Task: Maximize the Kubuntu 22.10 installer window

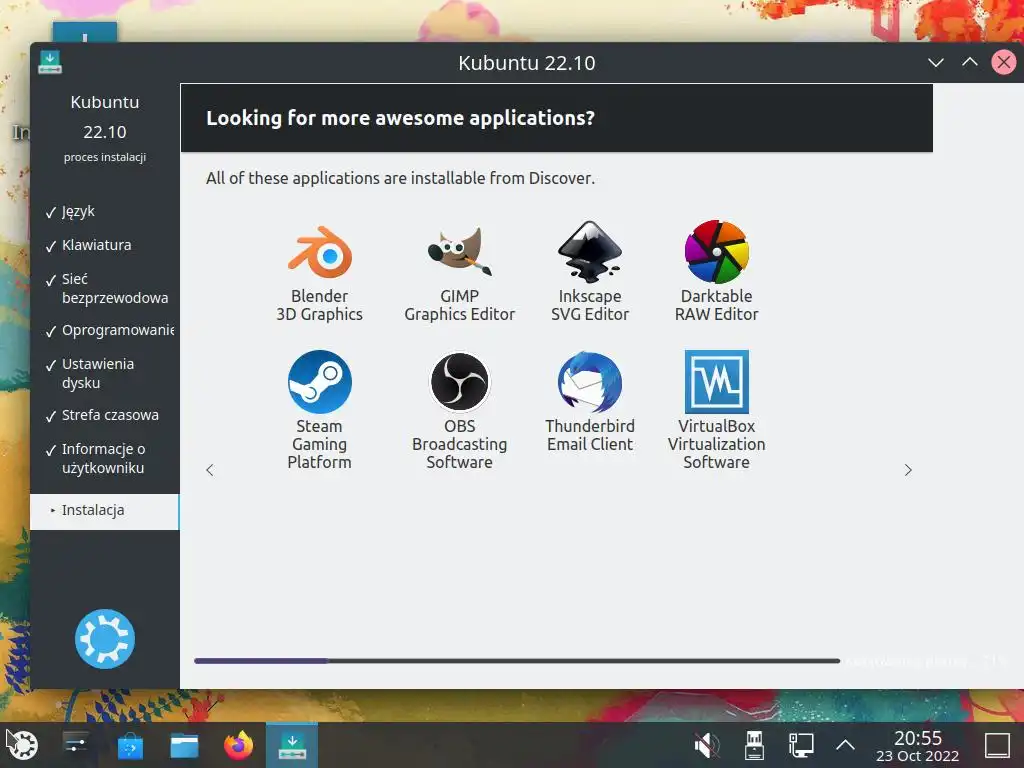Action: pos(970,63)
